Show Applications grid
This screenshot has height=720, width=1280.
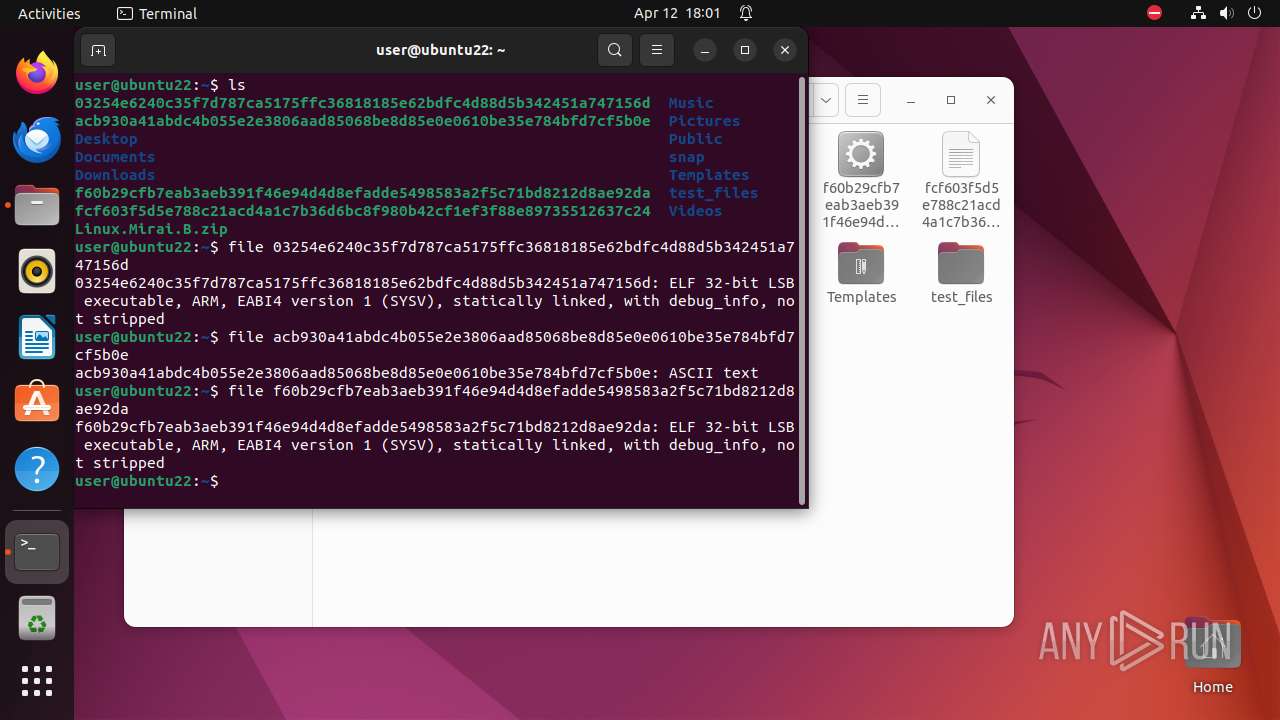[x=37, y=681]
